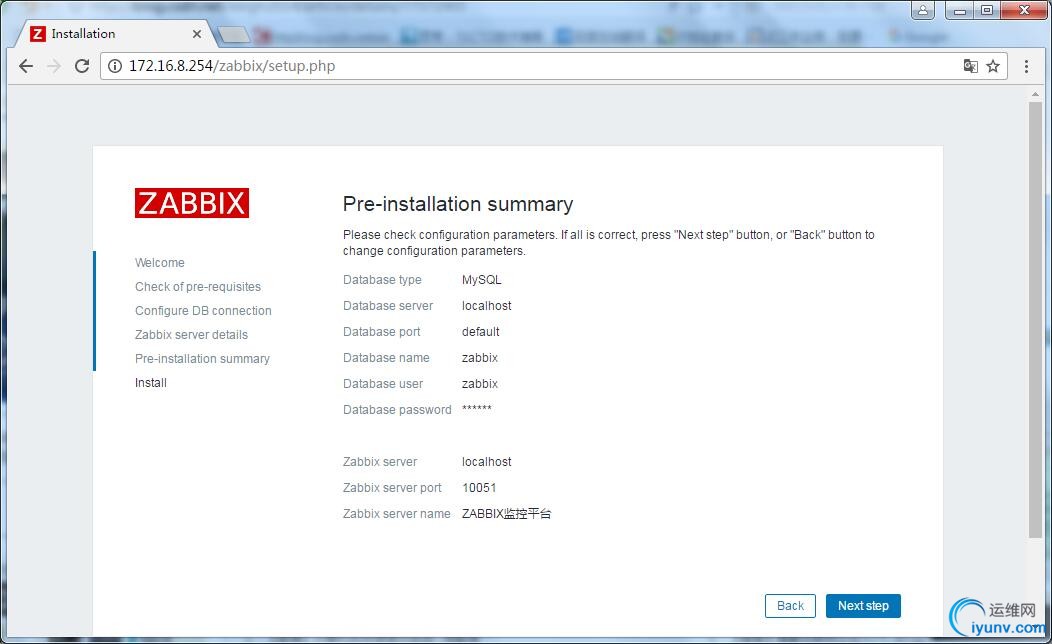The image size is (1052, 644).
Task: Click the Database user zabbix value
Action: [x=480, y=384]
